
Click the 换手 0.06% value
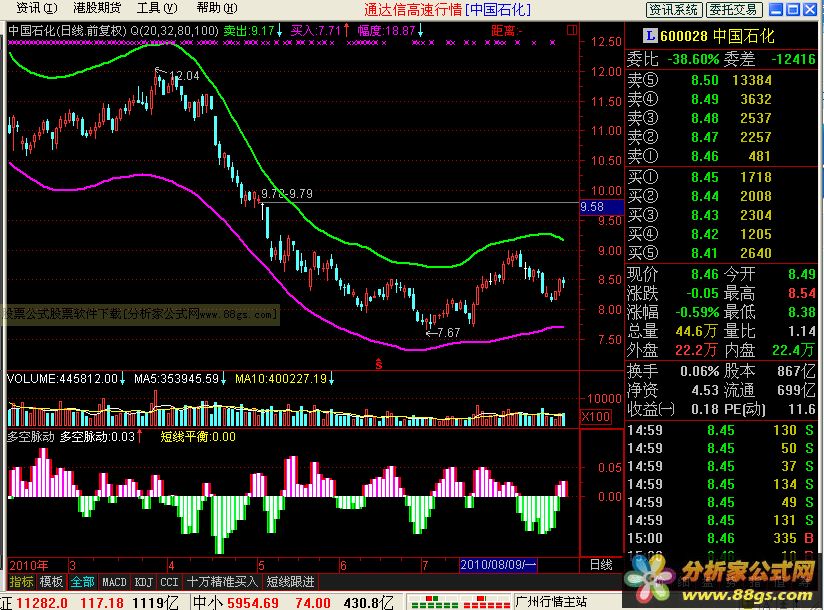pos(699,371)
